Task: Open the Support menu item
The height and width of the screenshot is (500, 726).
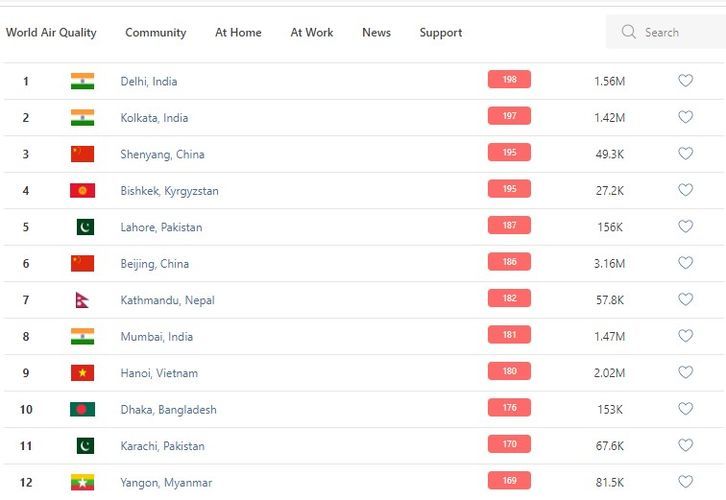Action: click(x=440, y=32)
